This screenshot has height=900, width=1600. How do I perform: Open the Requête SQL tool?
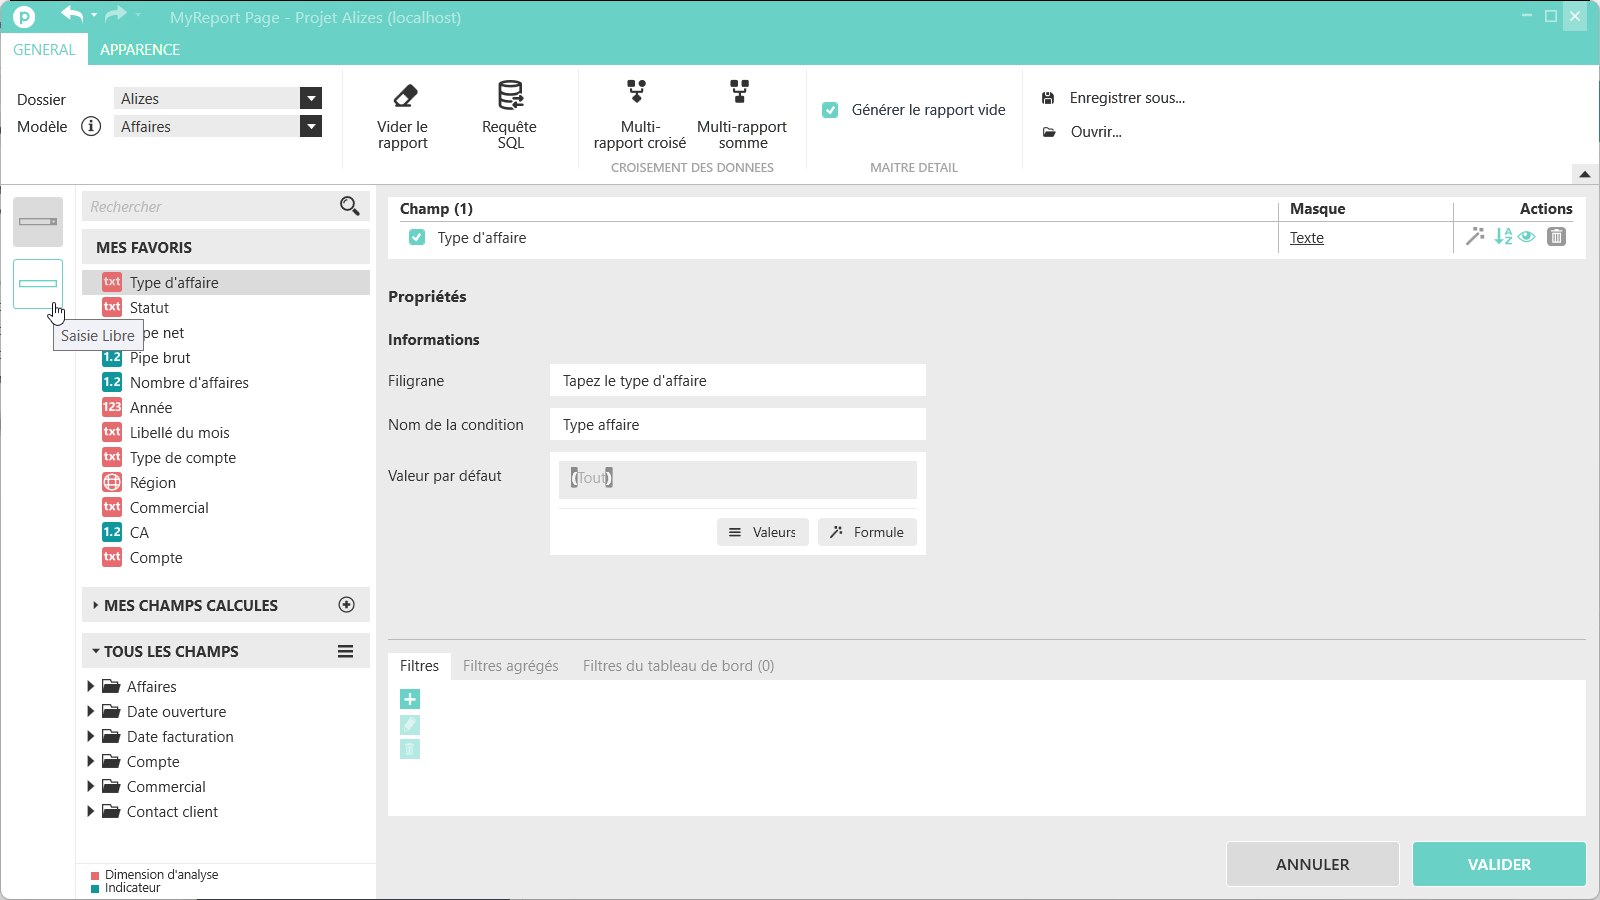(x=510, y=96)
